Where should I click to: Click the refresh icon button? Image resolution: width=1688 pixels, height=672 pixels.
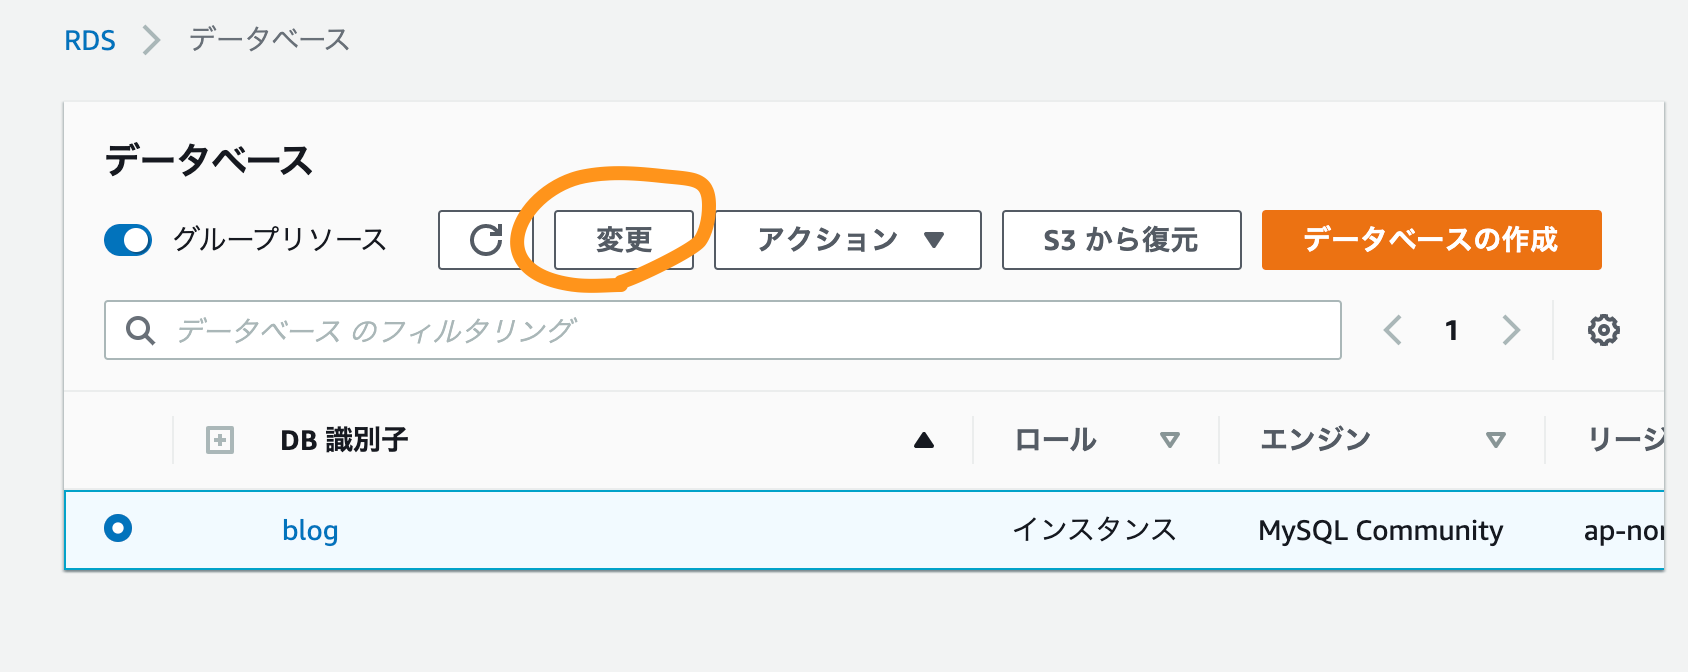486,240
